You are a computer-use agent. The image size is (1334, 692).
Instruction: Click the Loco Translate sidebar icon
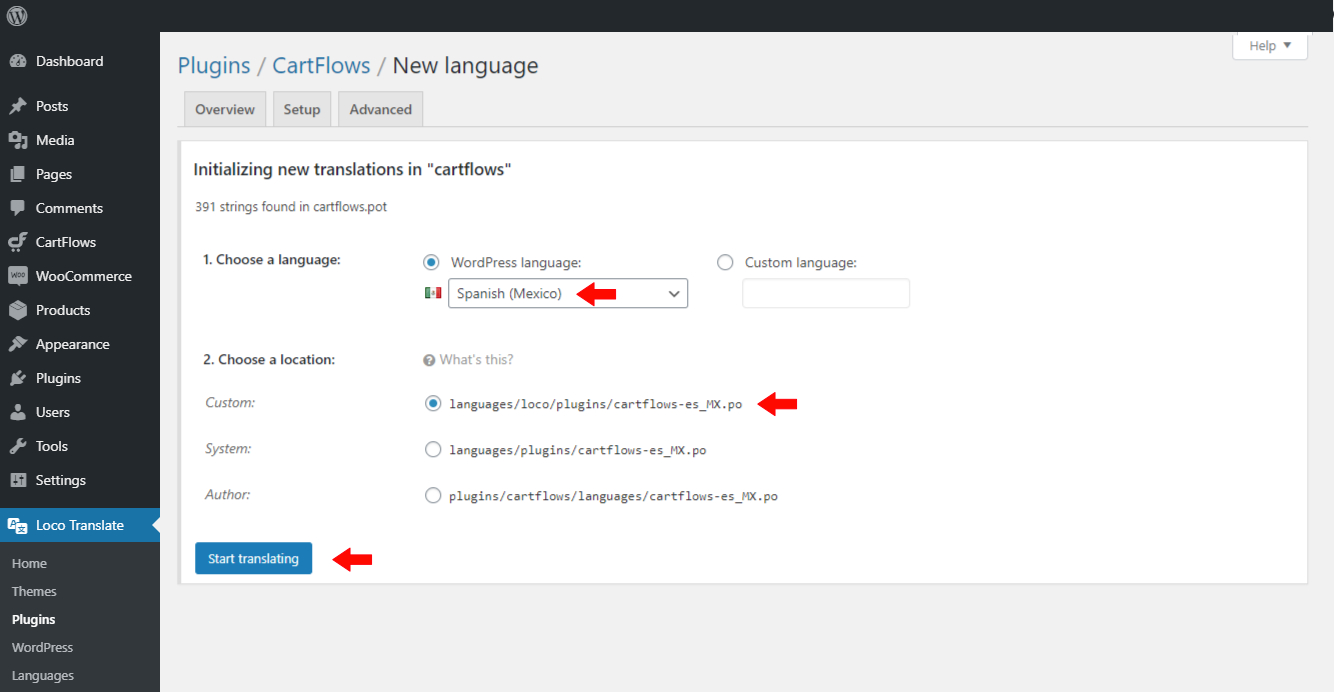(x=18, y=524)
